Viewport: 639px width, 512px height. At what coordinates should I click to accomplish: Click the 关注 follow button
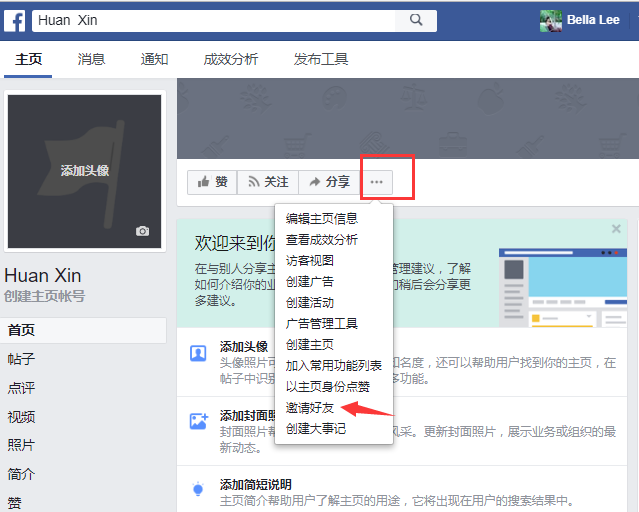click(268, 182)
